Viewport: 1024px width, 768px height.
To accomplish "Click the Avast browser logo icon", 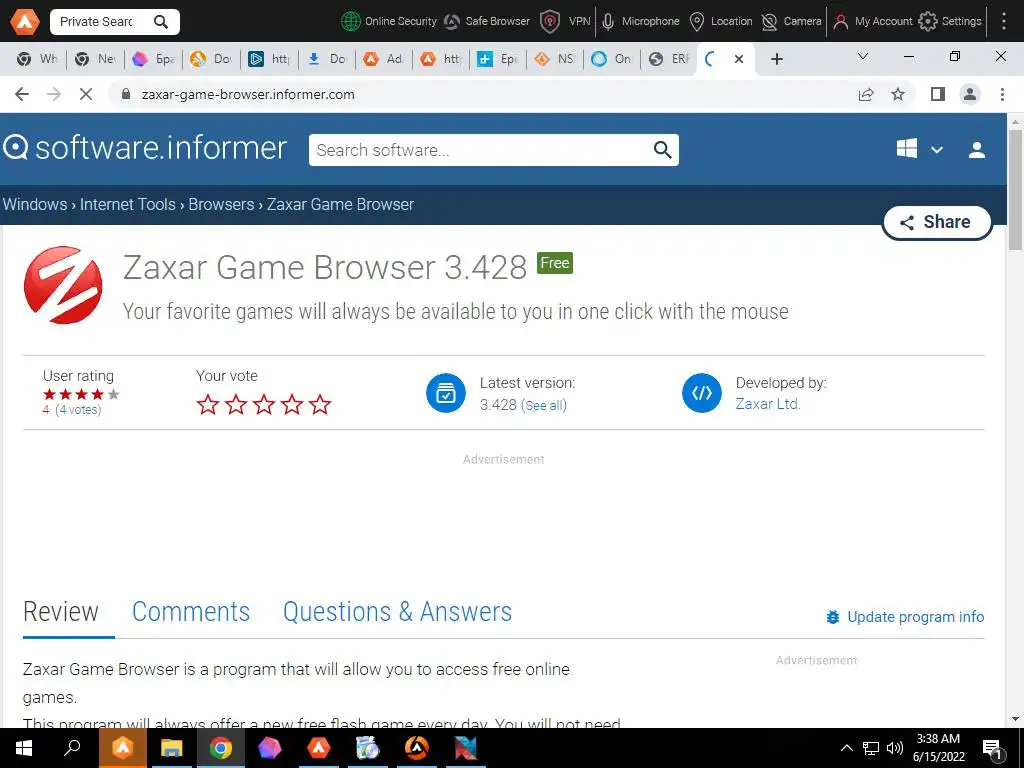I will 24,22.
